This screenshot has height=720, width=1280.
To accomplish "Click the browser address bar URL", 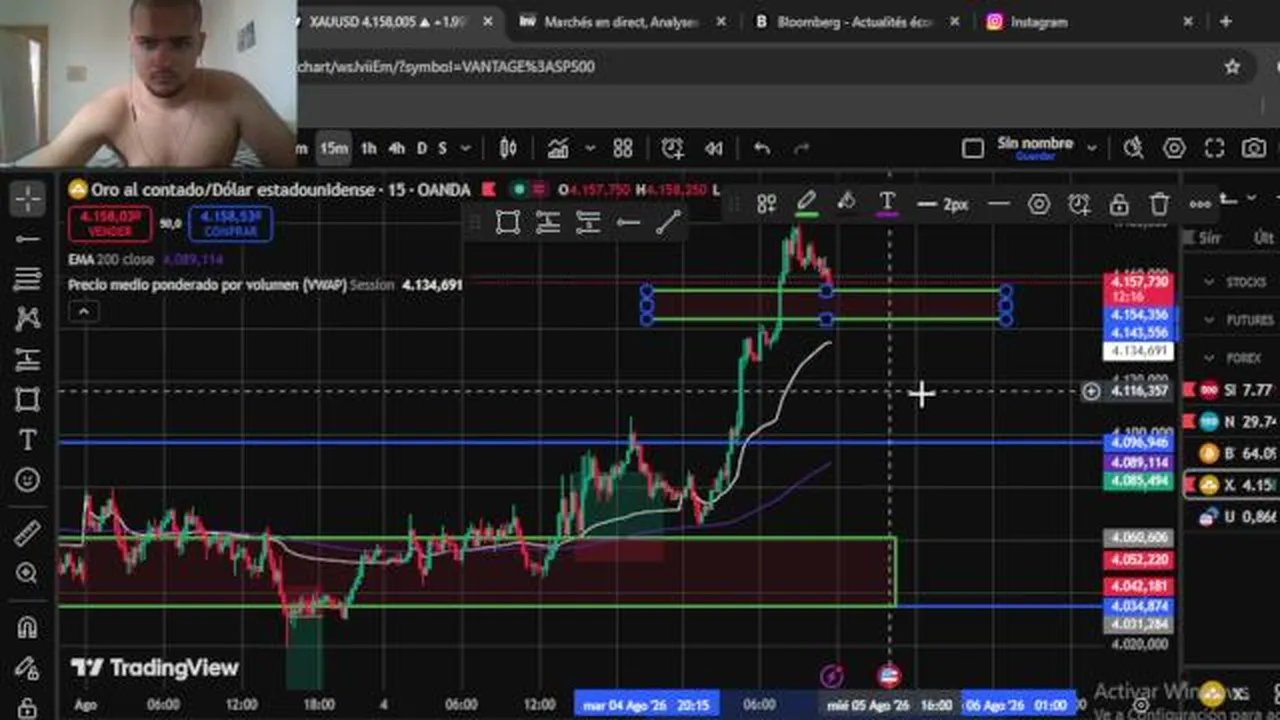I will [446, 67].
